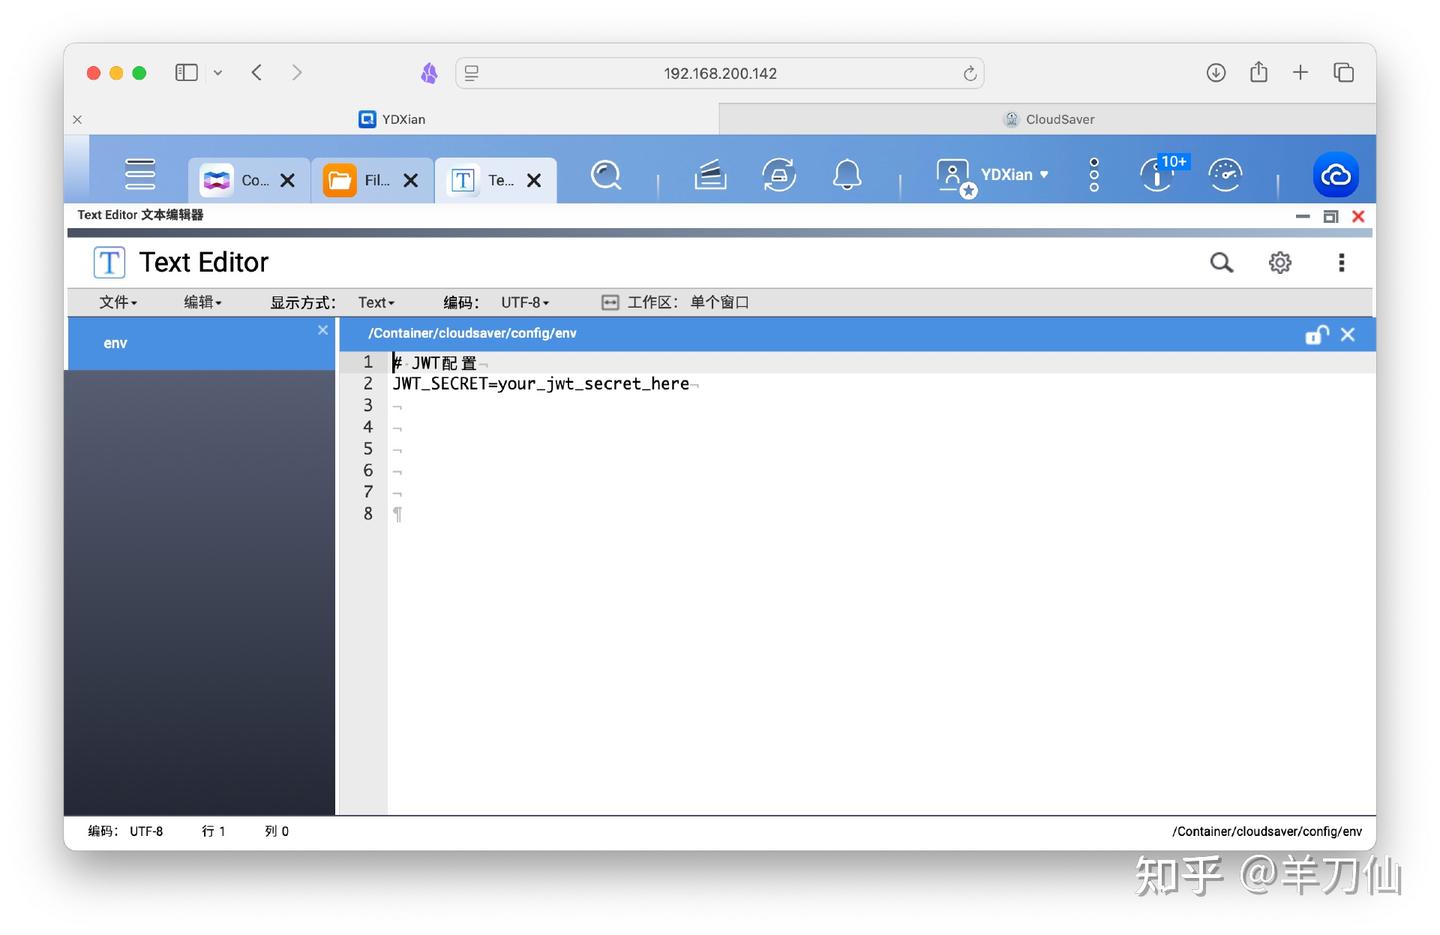Toggle the workspace layout icon near 工作区

coord(609,301)
